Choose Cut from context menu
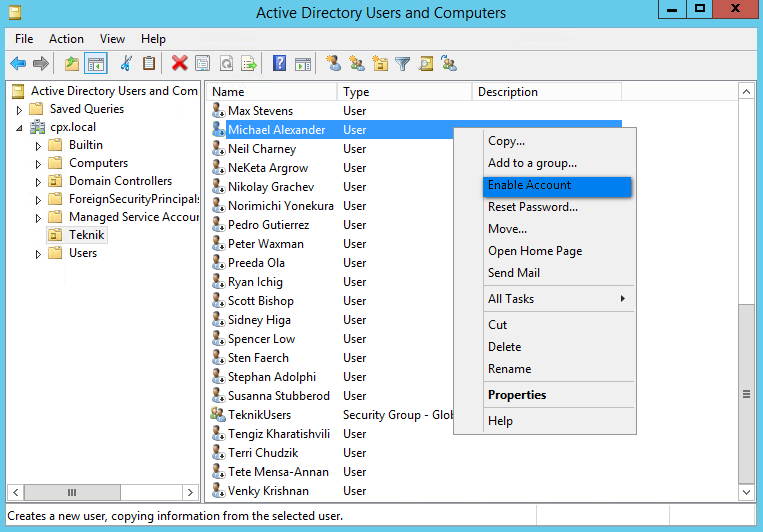The height and width of the screenshot is (532, 763). click(557, 325)
